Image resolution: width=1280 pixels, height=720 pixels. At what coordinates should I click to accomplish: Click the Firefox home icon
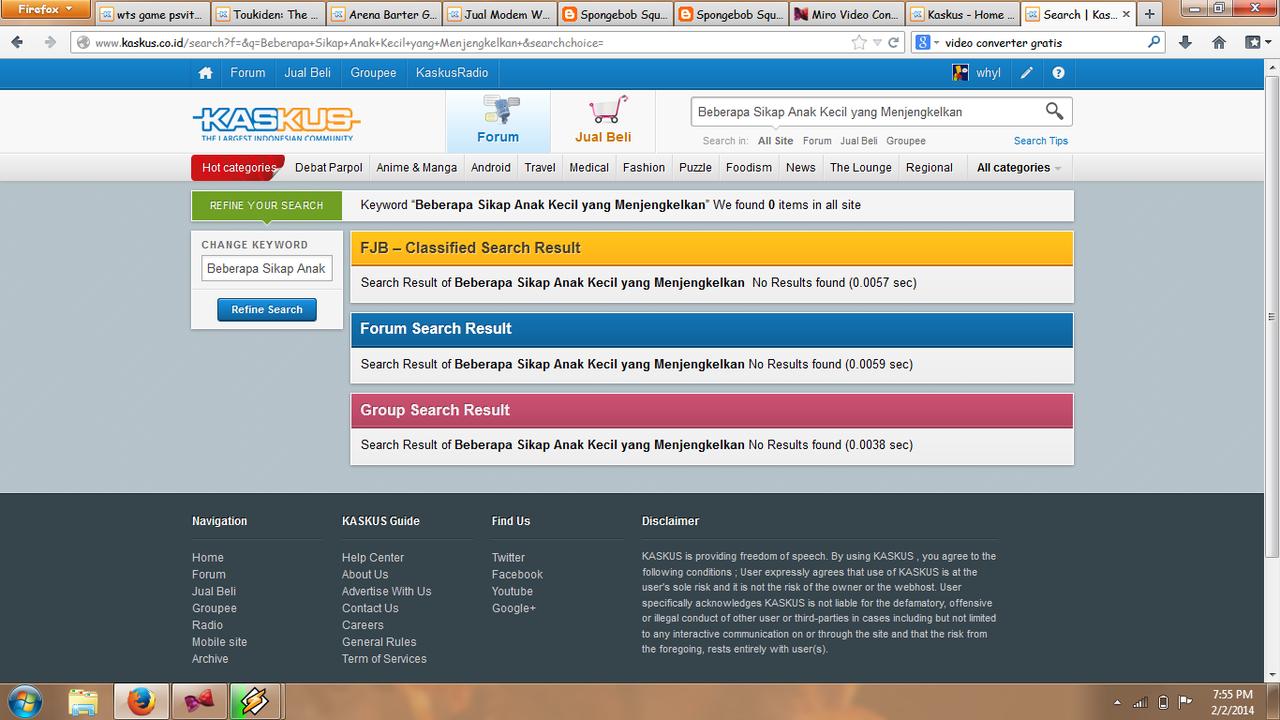[1219, 43]
